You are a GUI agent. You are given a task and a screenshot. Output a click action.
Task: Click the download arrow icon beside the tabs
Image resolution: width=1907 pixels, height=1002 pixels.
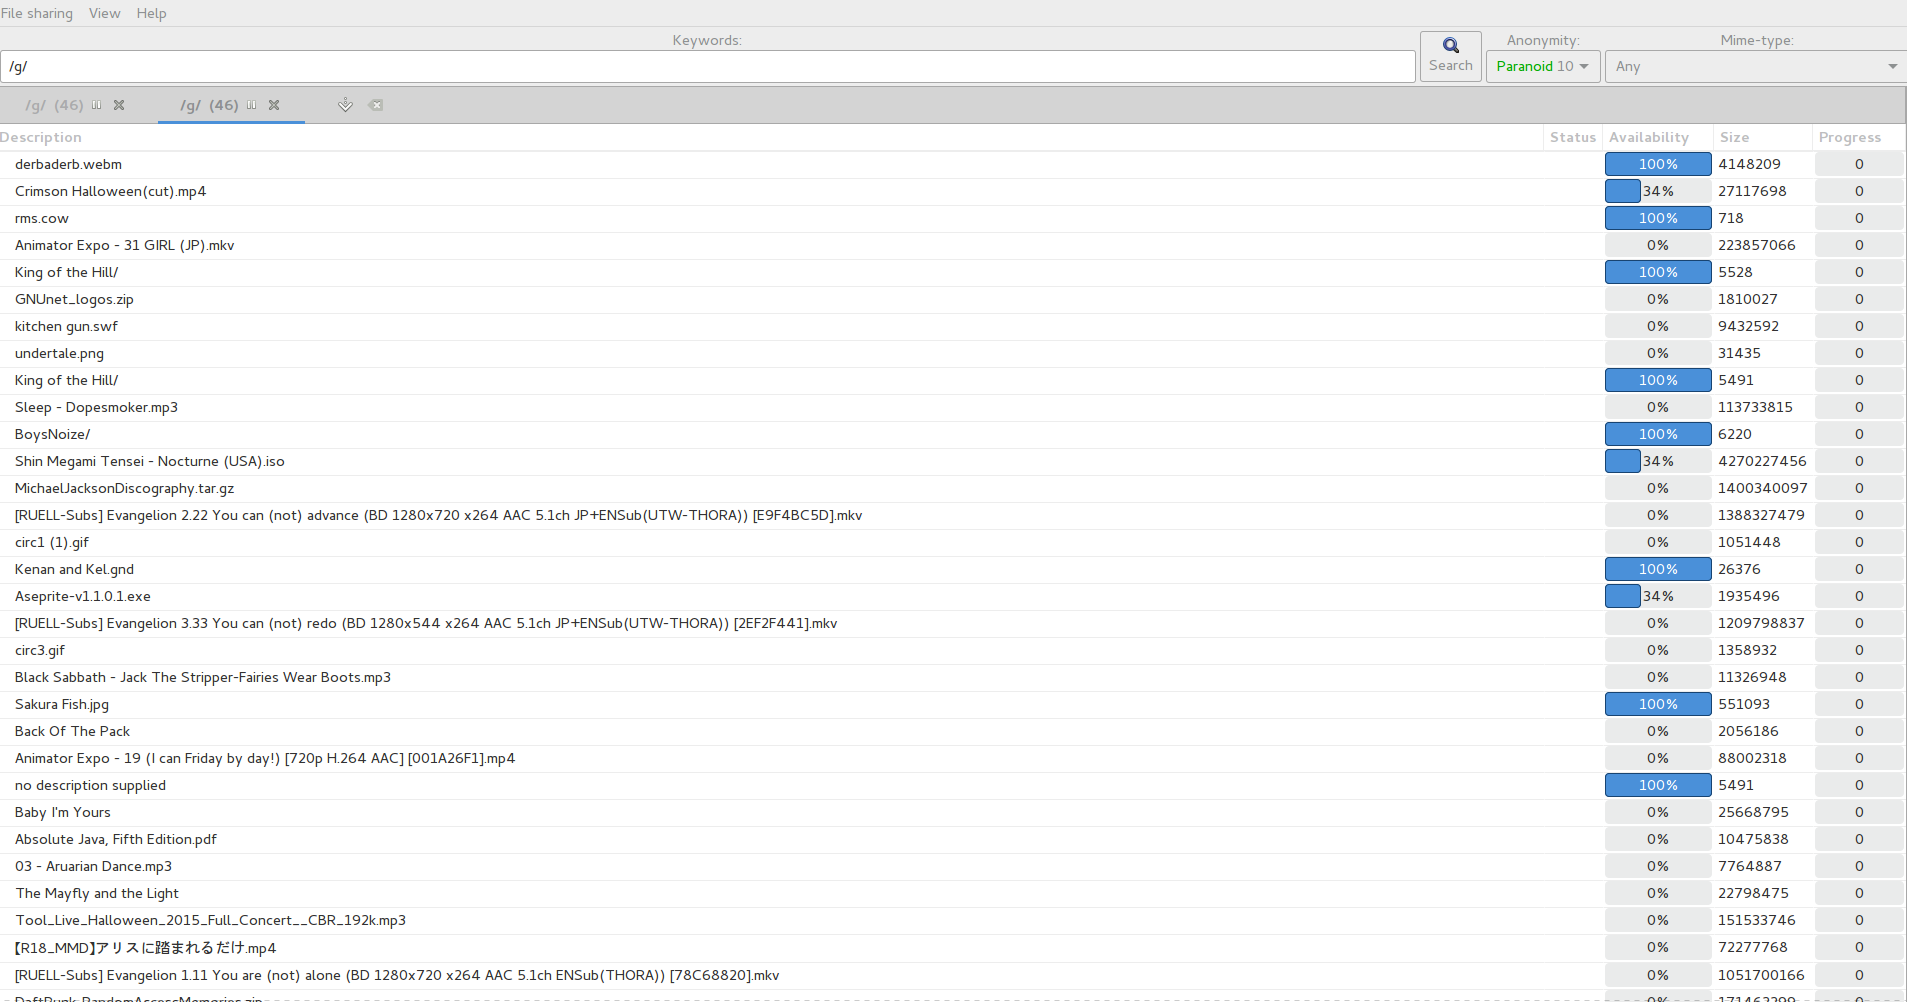coord(345,105)
